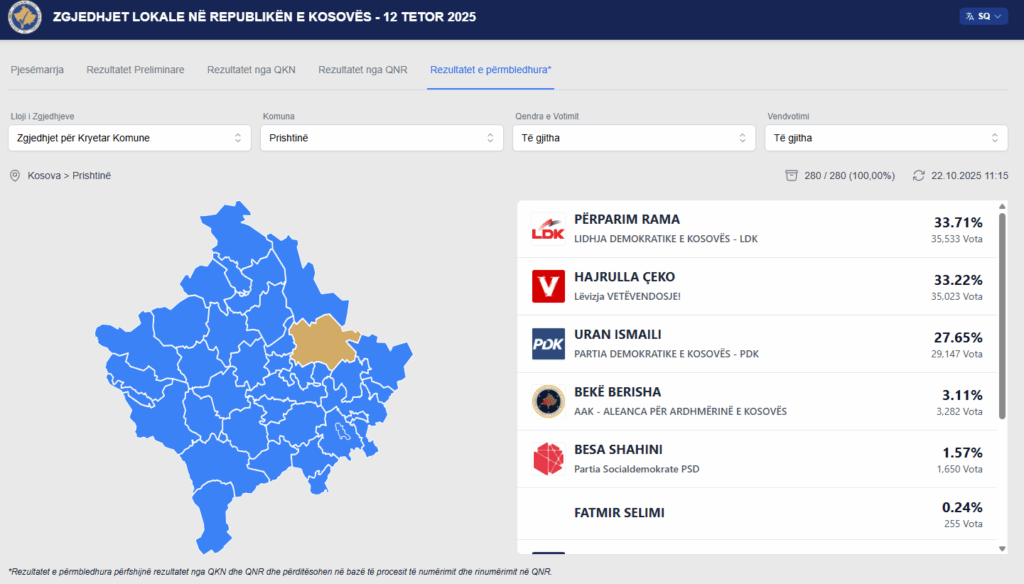1024x584 pixels.
Task: Expand the Lloji i Zgjedhjeve dropdown
Action: click(x=129, y=138)
